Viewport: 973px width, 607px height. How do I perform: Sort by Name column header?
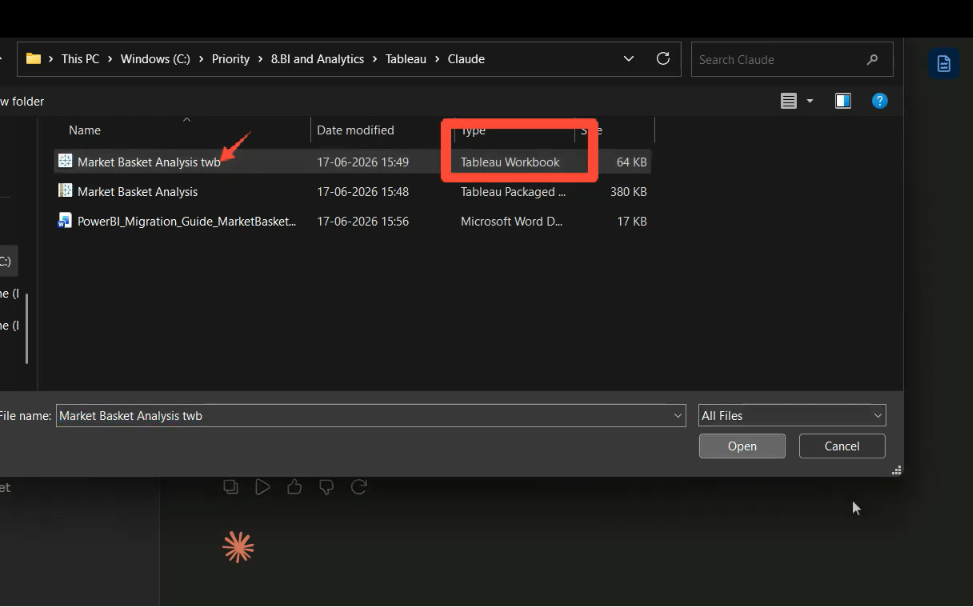point(85,130)
